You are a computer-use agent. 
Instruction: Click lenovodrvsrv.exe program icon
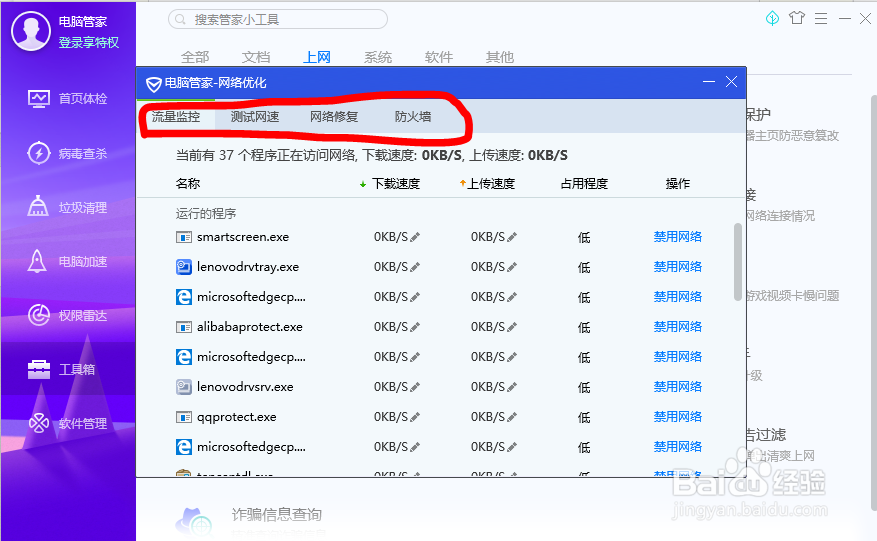pyautogui.click(x=183, y=387)
